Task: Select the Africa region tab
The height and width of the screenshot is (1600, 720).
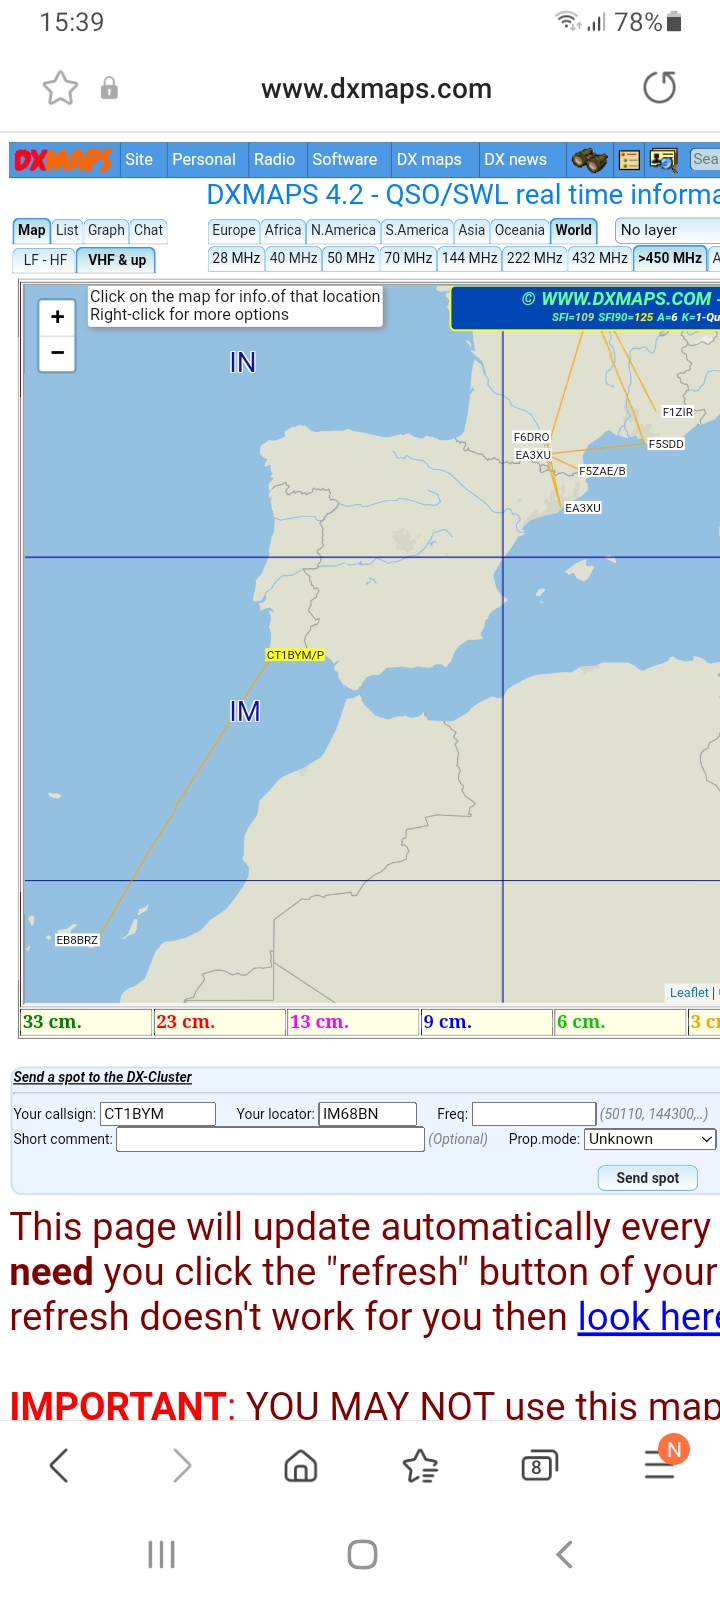Action: click(x=283, y=230)
